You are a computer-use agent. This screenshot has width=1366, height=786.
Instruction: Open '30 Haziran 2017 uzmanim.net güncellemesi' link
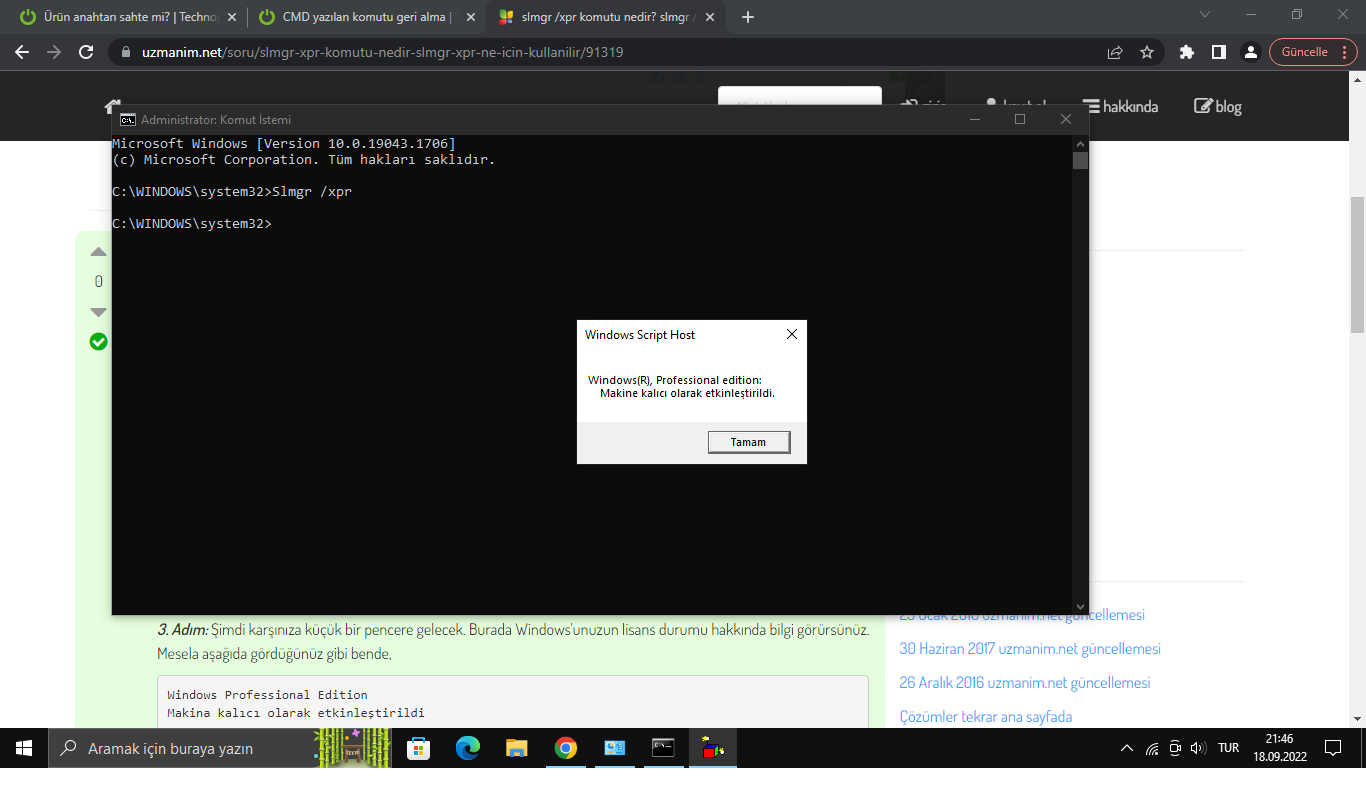1030,649
